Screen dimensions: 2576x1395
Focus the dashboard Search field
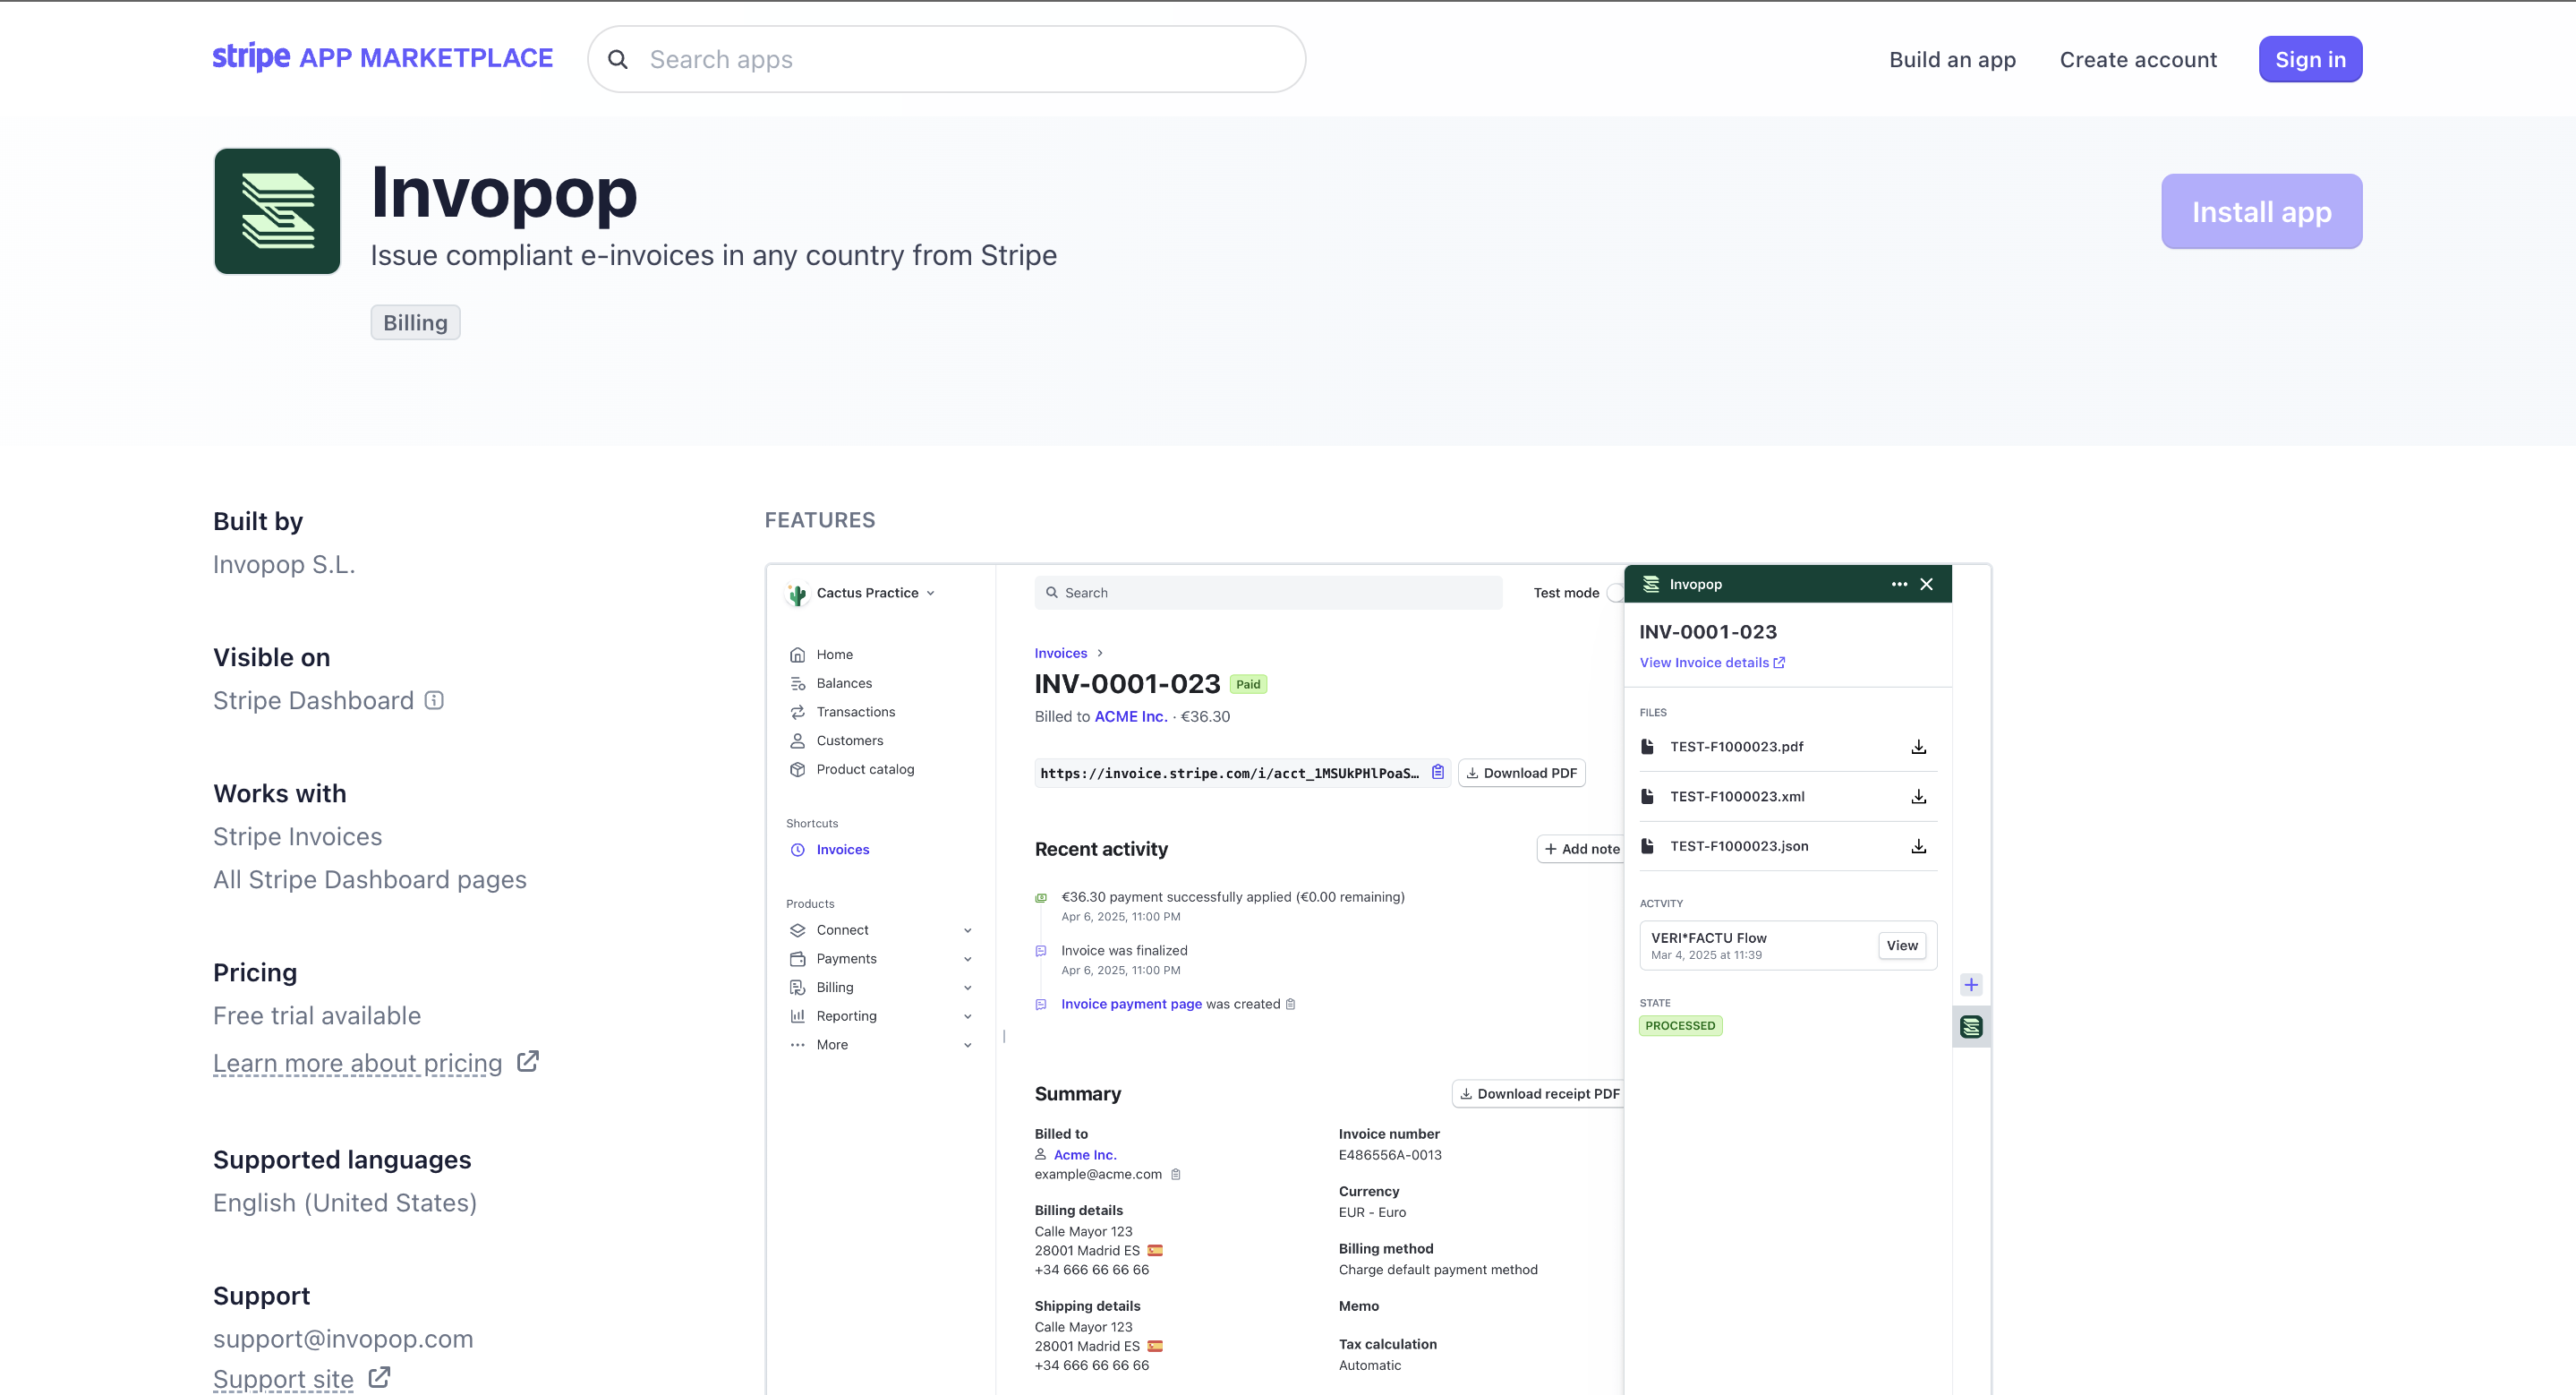coord(1267,592)
